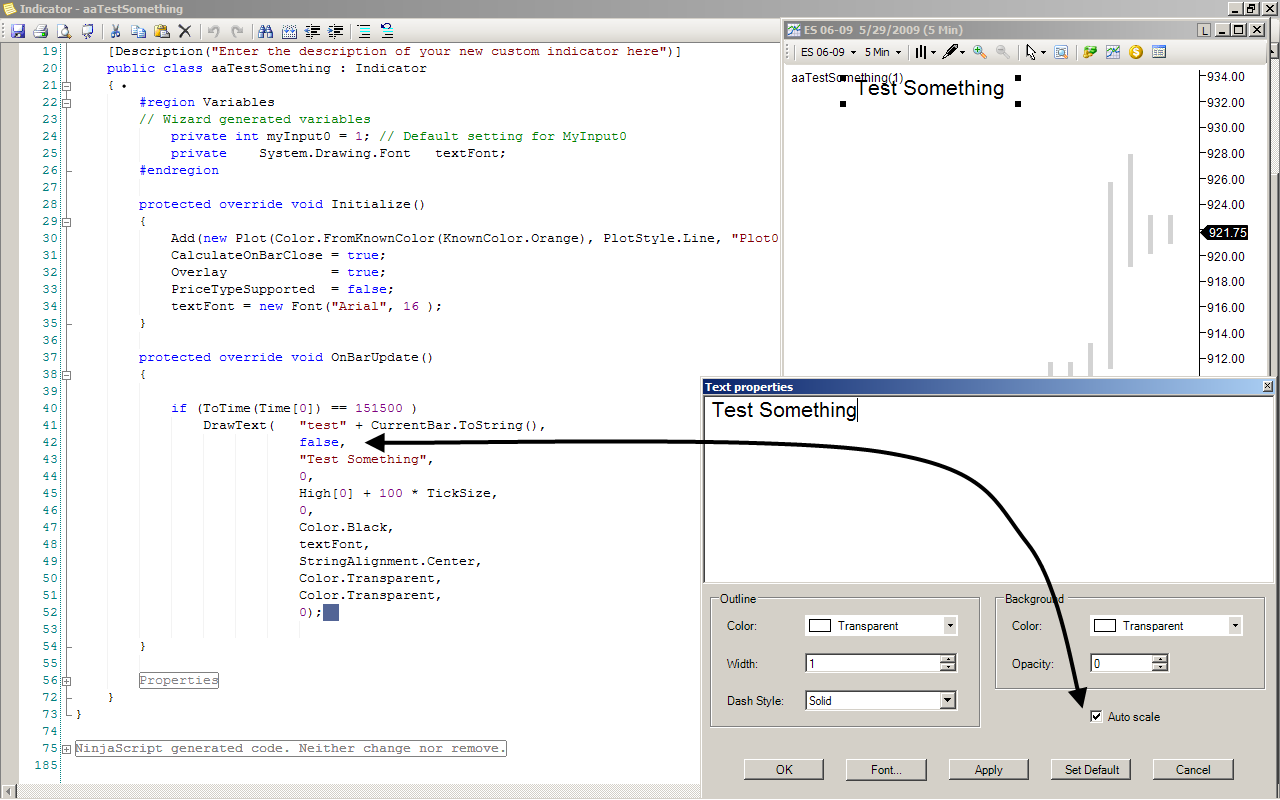This screenshot has width=1280, height=800.
Task: Click the Set Default button
Action: 1091,769
